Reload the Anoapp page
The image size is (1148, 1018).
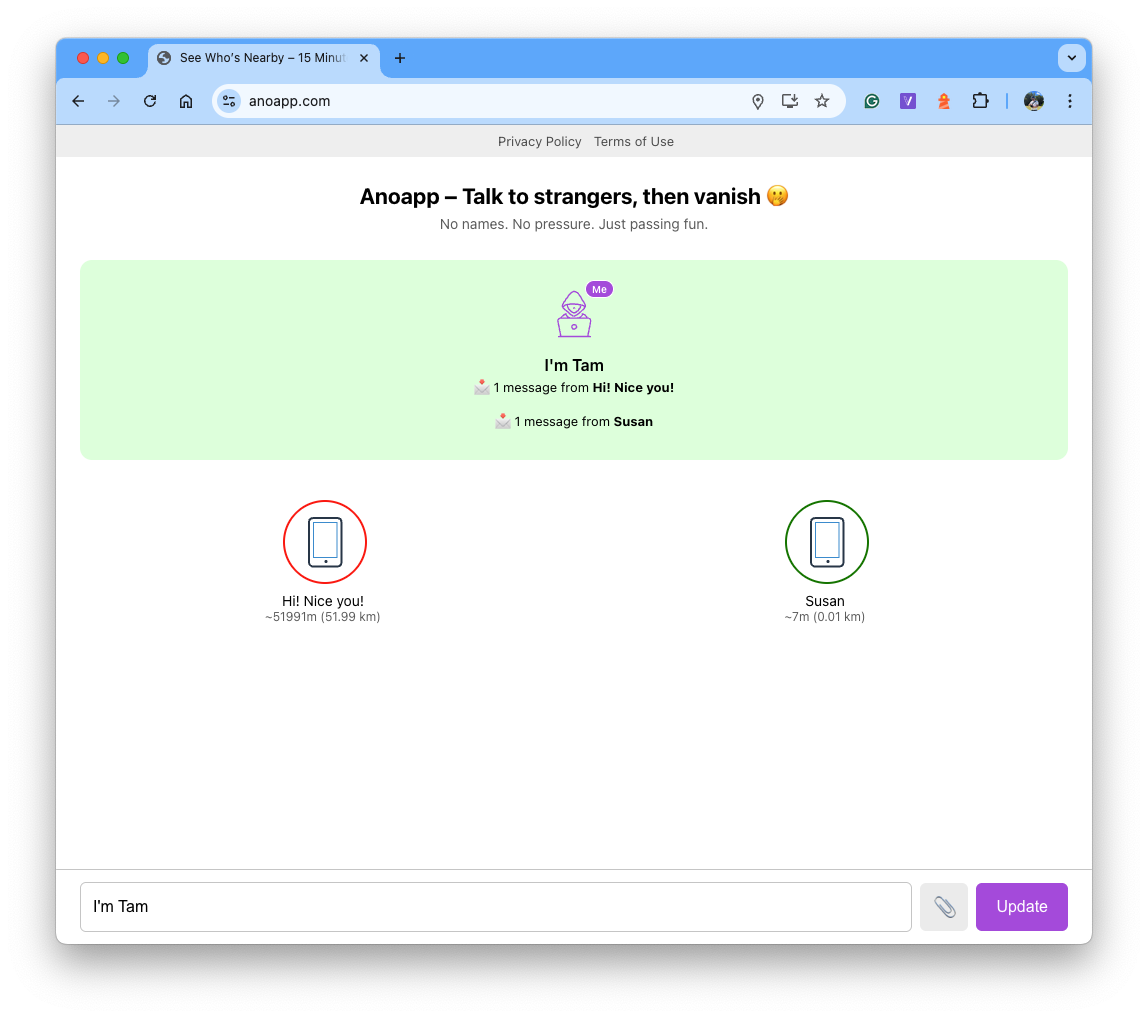pyautogui.click(x=149, y=101)
